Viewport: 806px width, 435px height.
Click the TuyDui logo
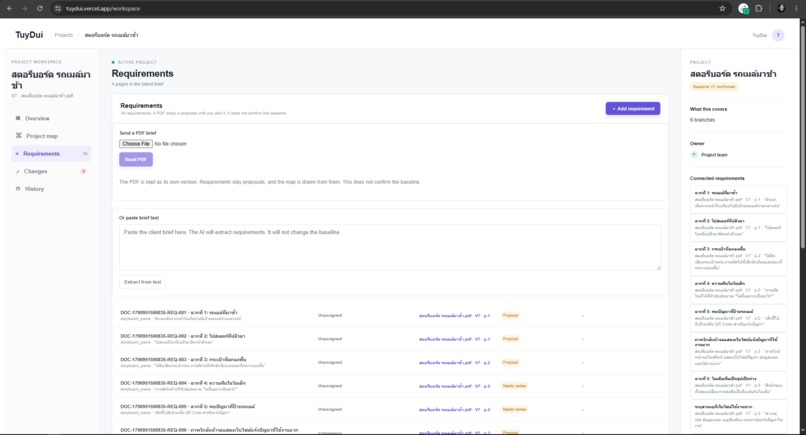[x=29, y=35]
